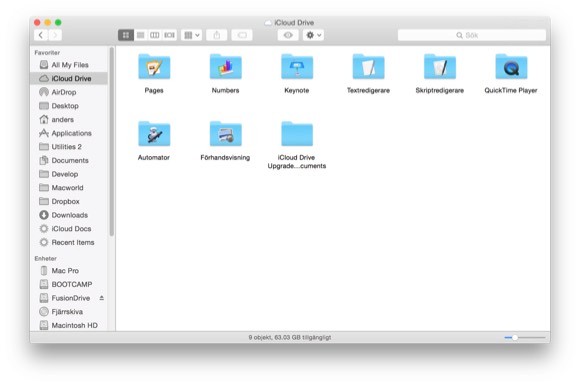Click in the Sök search field
The height and width of the screenshot is (386, 580).
(472, 35)
